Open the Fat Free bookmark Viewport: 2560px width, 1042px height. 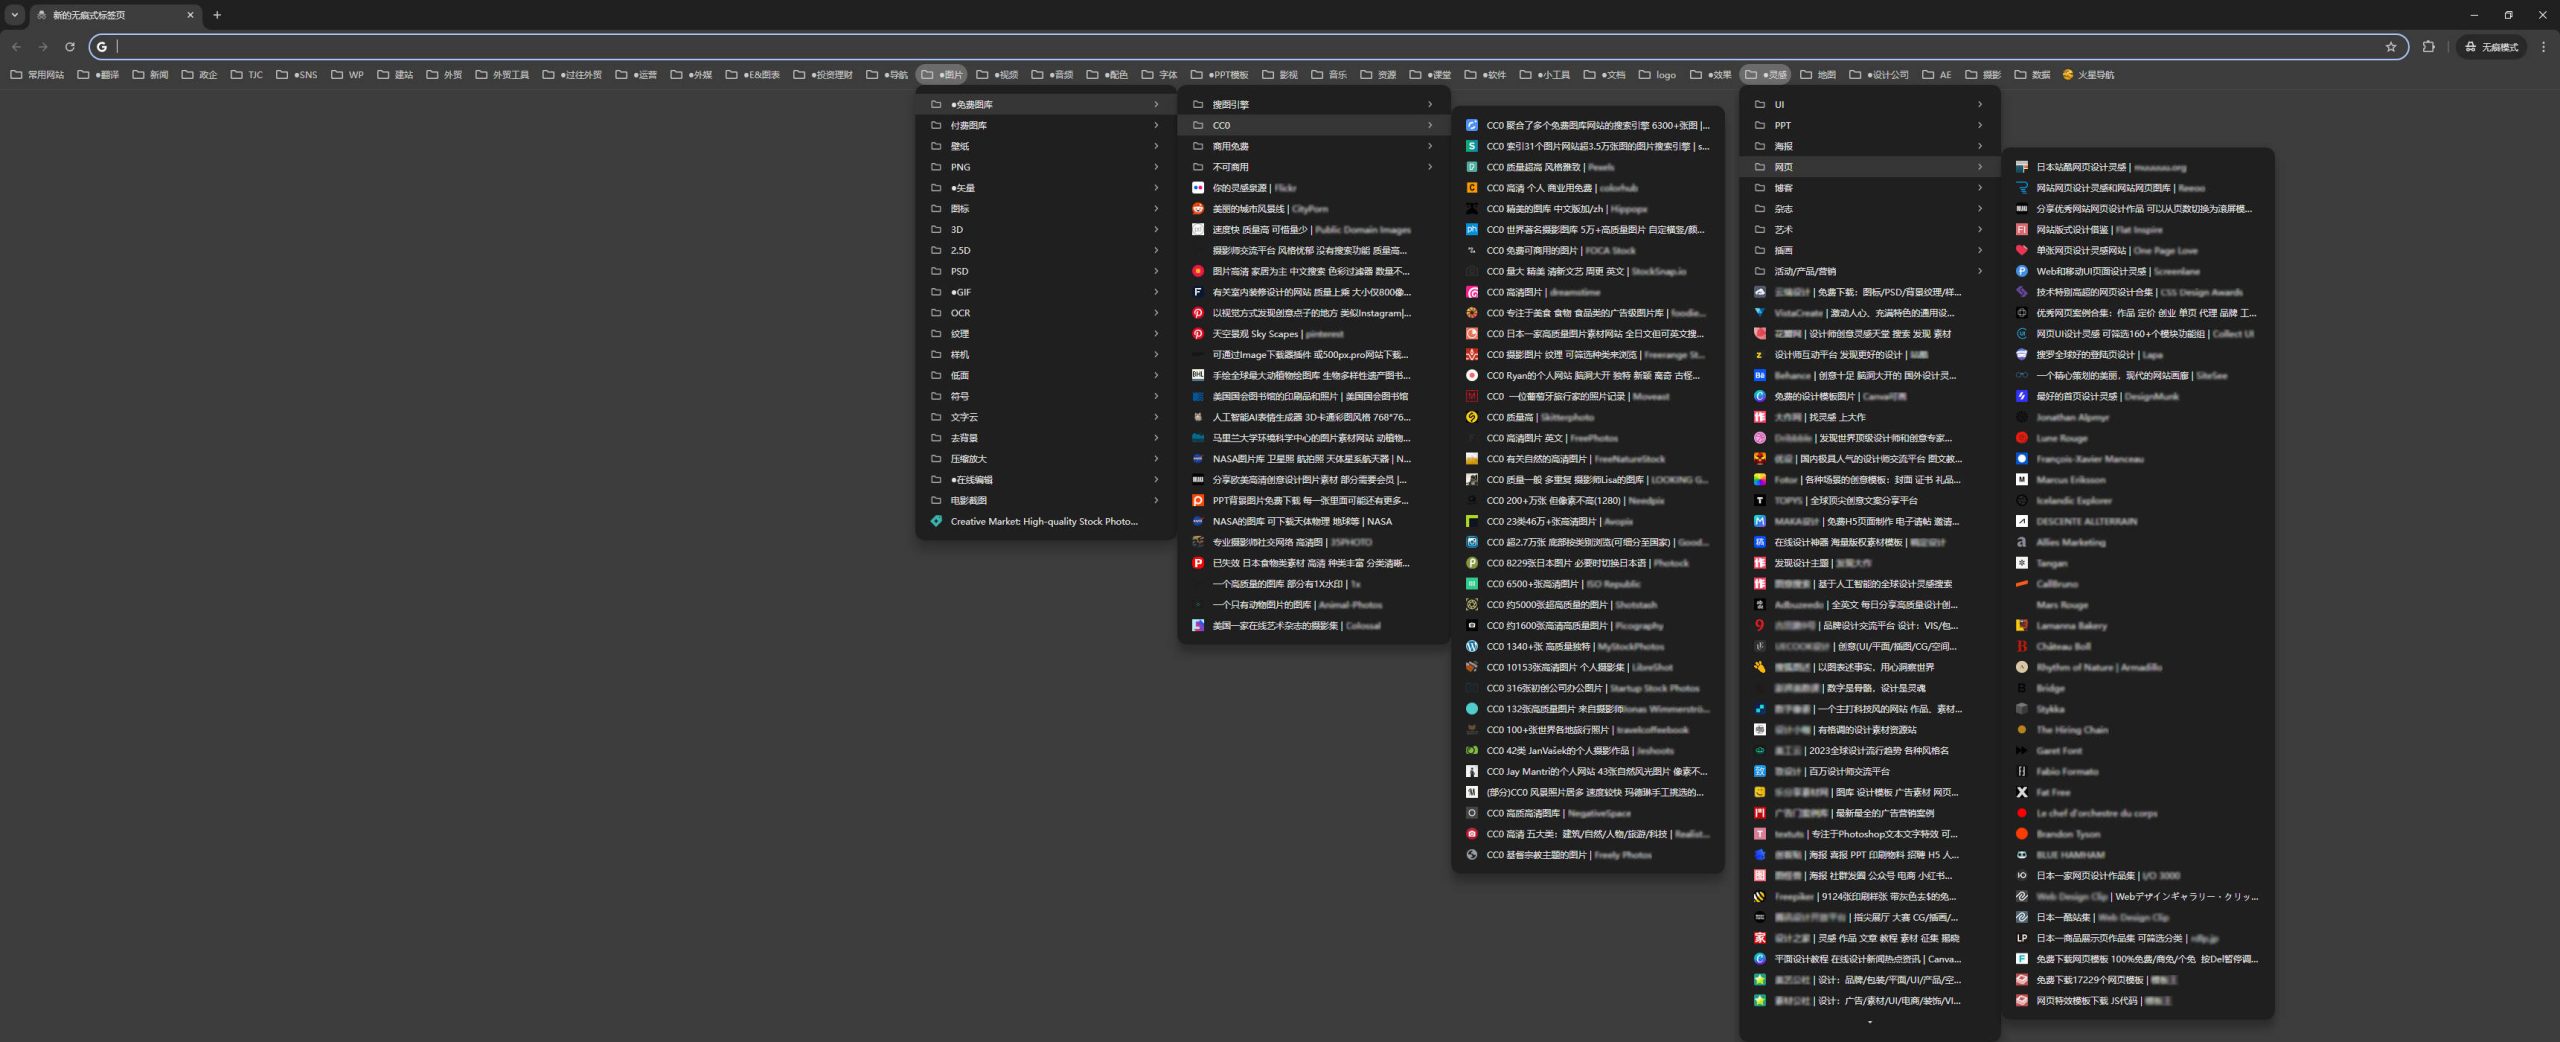(x=2138, y=792)
